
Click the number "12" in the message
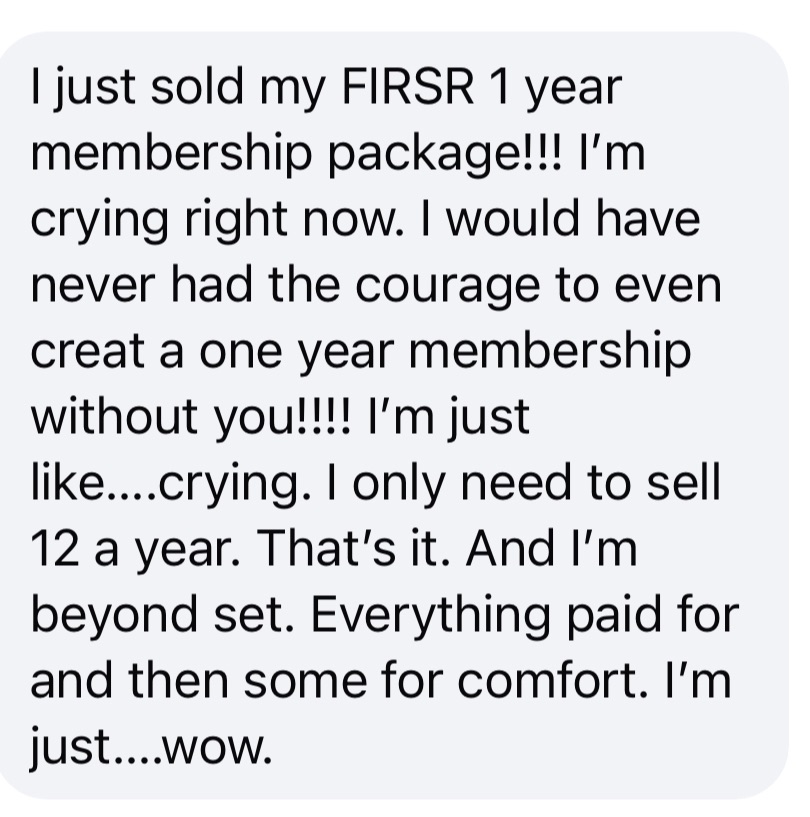click(55, 549)
